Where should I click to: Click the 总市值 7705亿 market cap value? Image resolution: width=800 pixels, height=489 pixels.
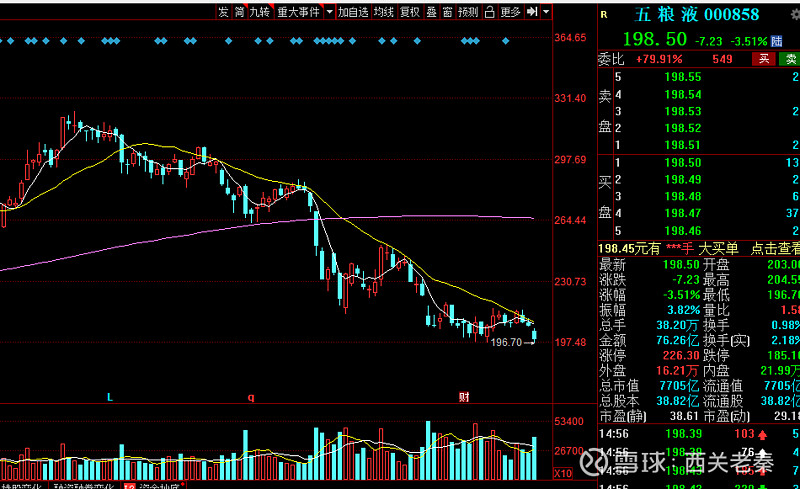click(679, 385)
